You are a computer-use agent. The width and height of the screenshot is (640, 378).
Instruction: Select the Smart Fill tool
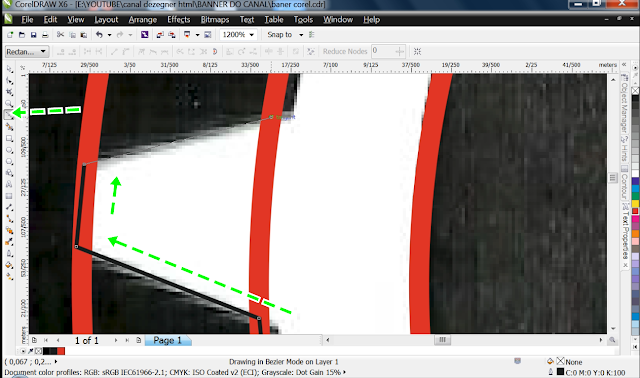(x=9, y=127)
